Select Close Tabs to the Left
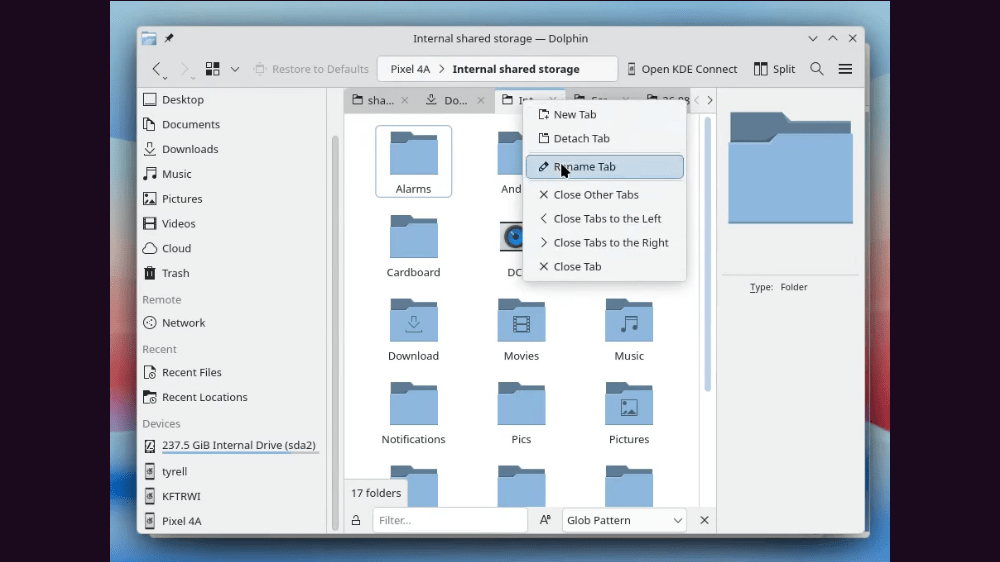The height and width of the screenshot is (562, 1000). [605, 219]
